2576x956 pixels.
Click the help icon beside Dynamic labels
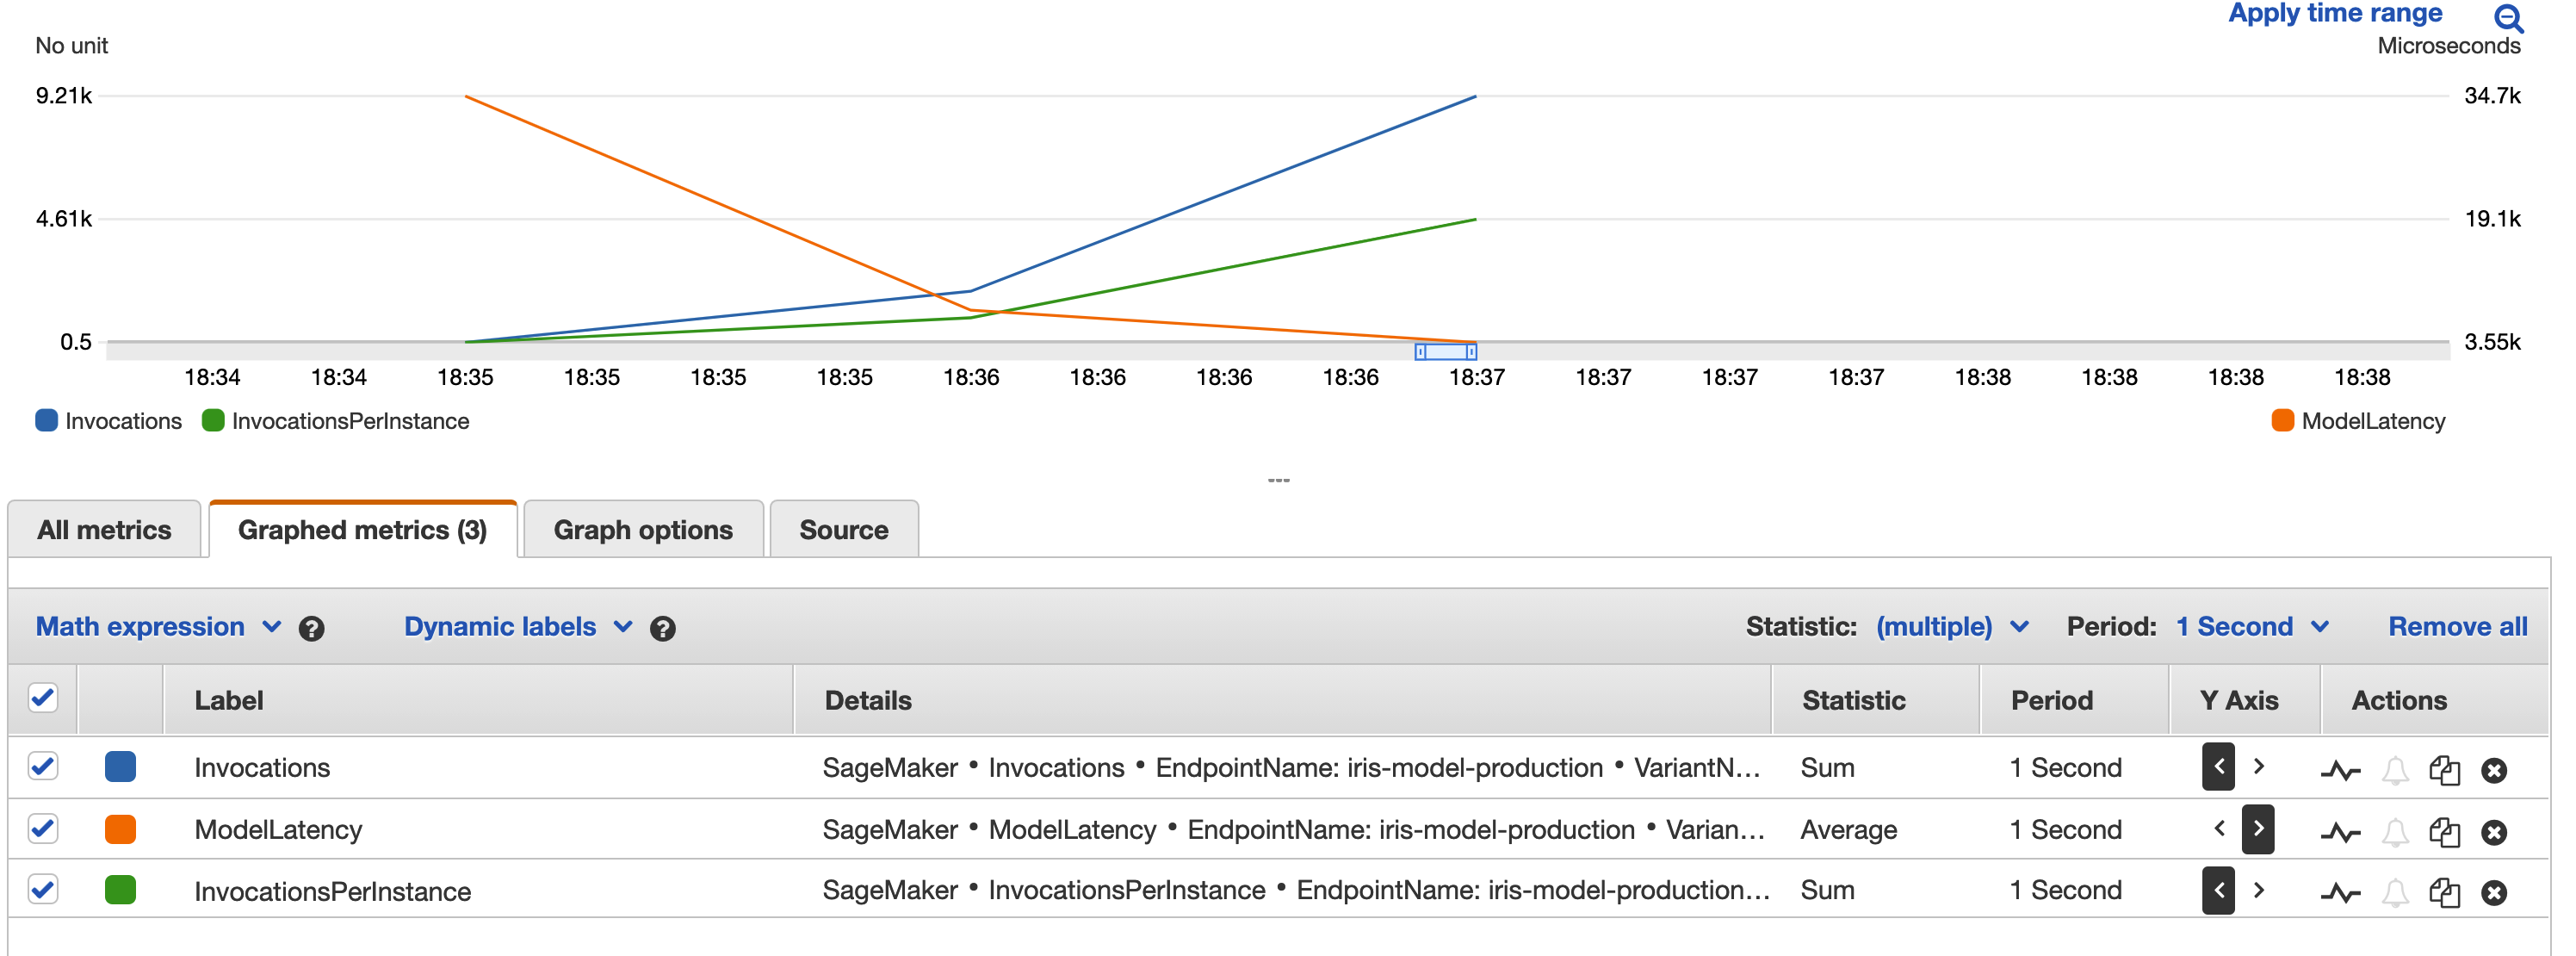coord(662,628)
